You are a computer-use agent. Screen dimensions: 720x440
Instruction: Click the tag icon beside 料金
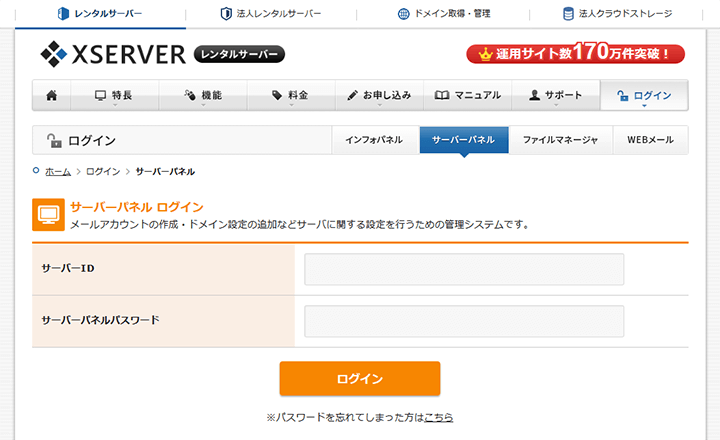276,95
